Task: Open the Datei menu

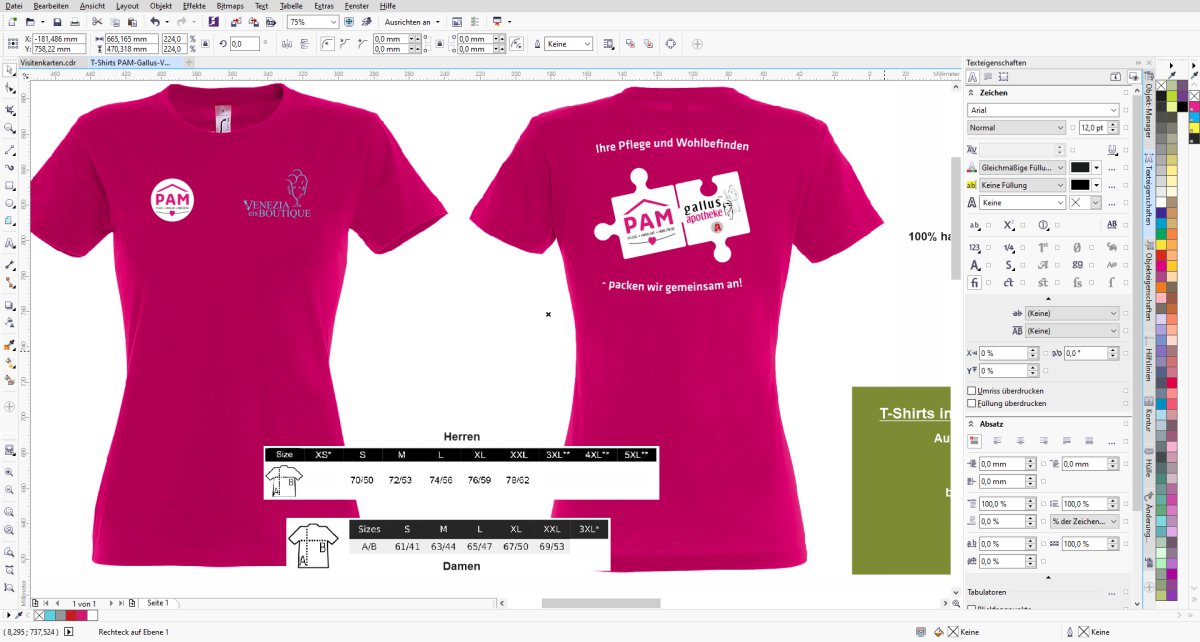Action: [15, 6]
